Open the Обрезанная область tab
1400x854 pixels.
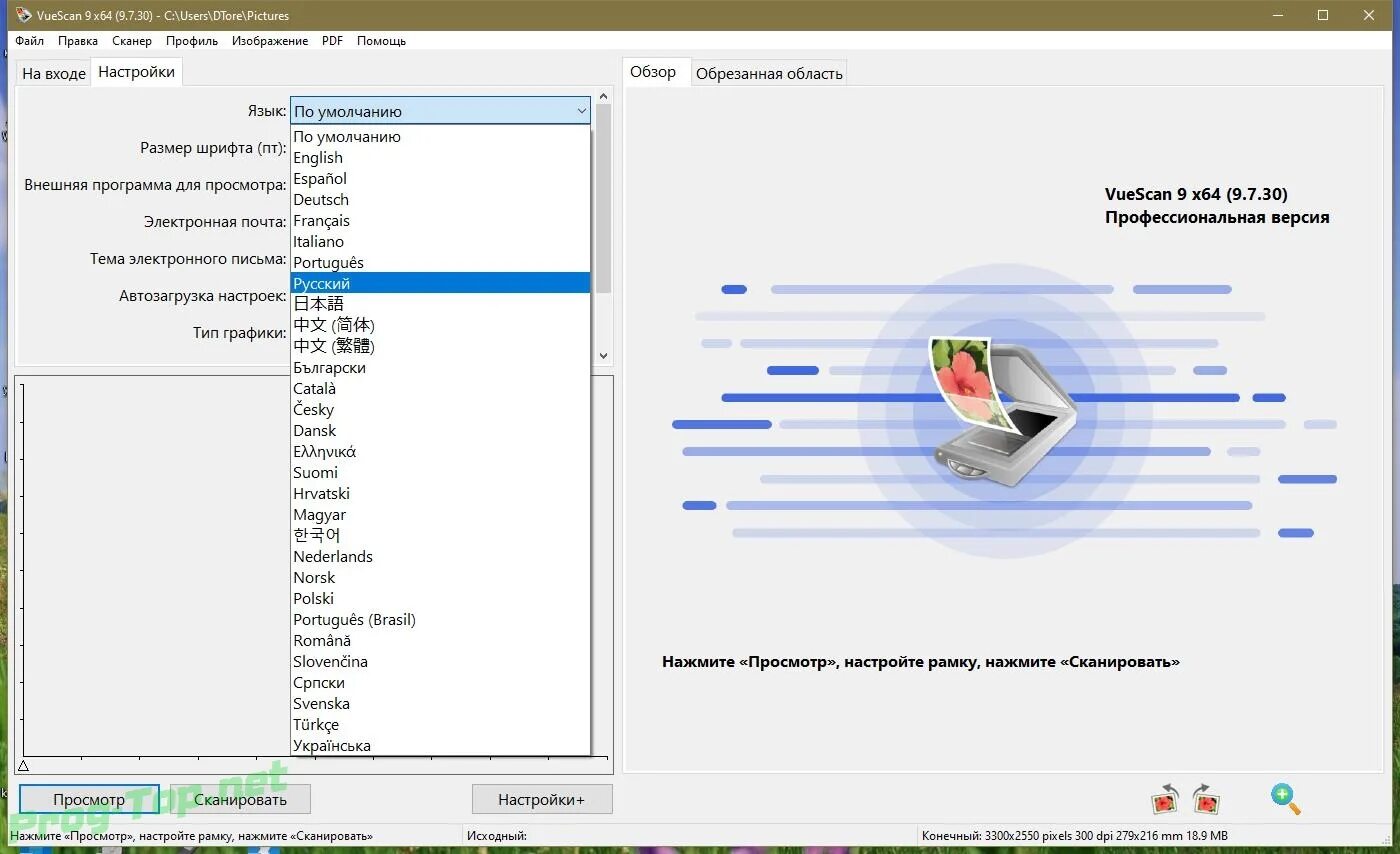[x=769, y=73]
